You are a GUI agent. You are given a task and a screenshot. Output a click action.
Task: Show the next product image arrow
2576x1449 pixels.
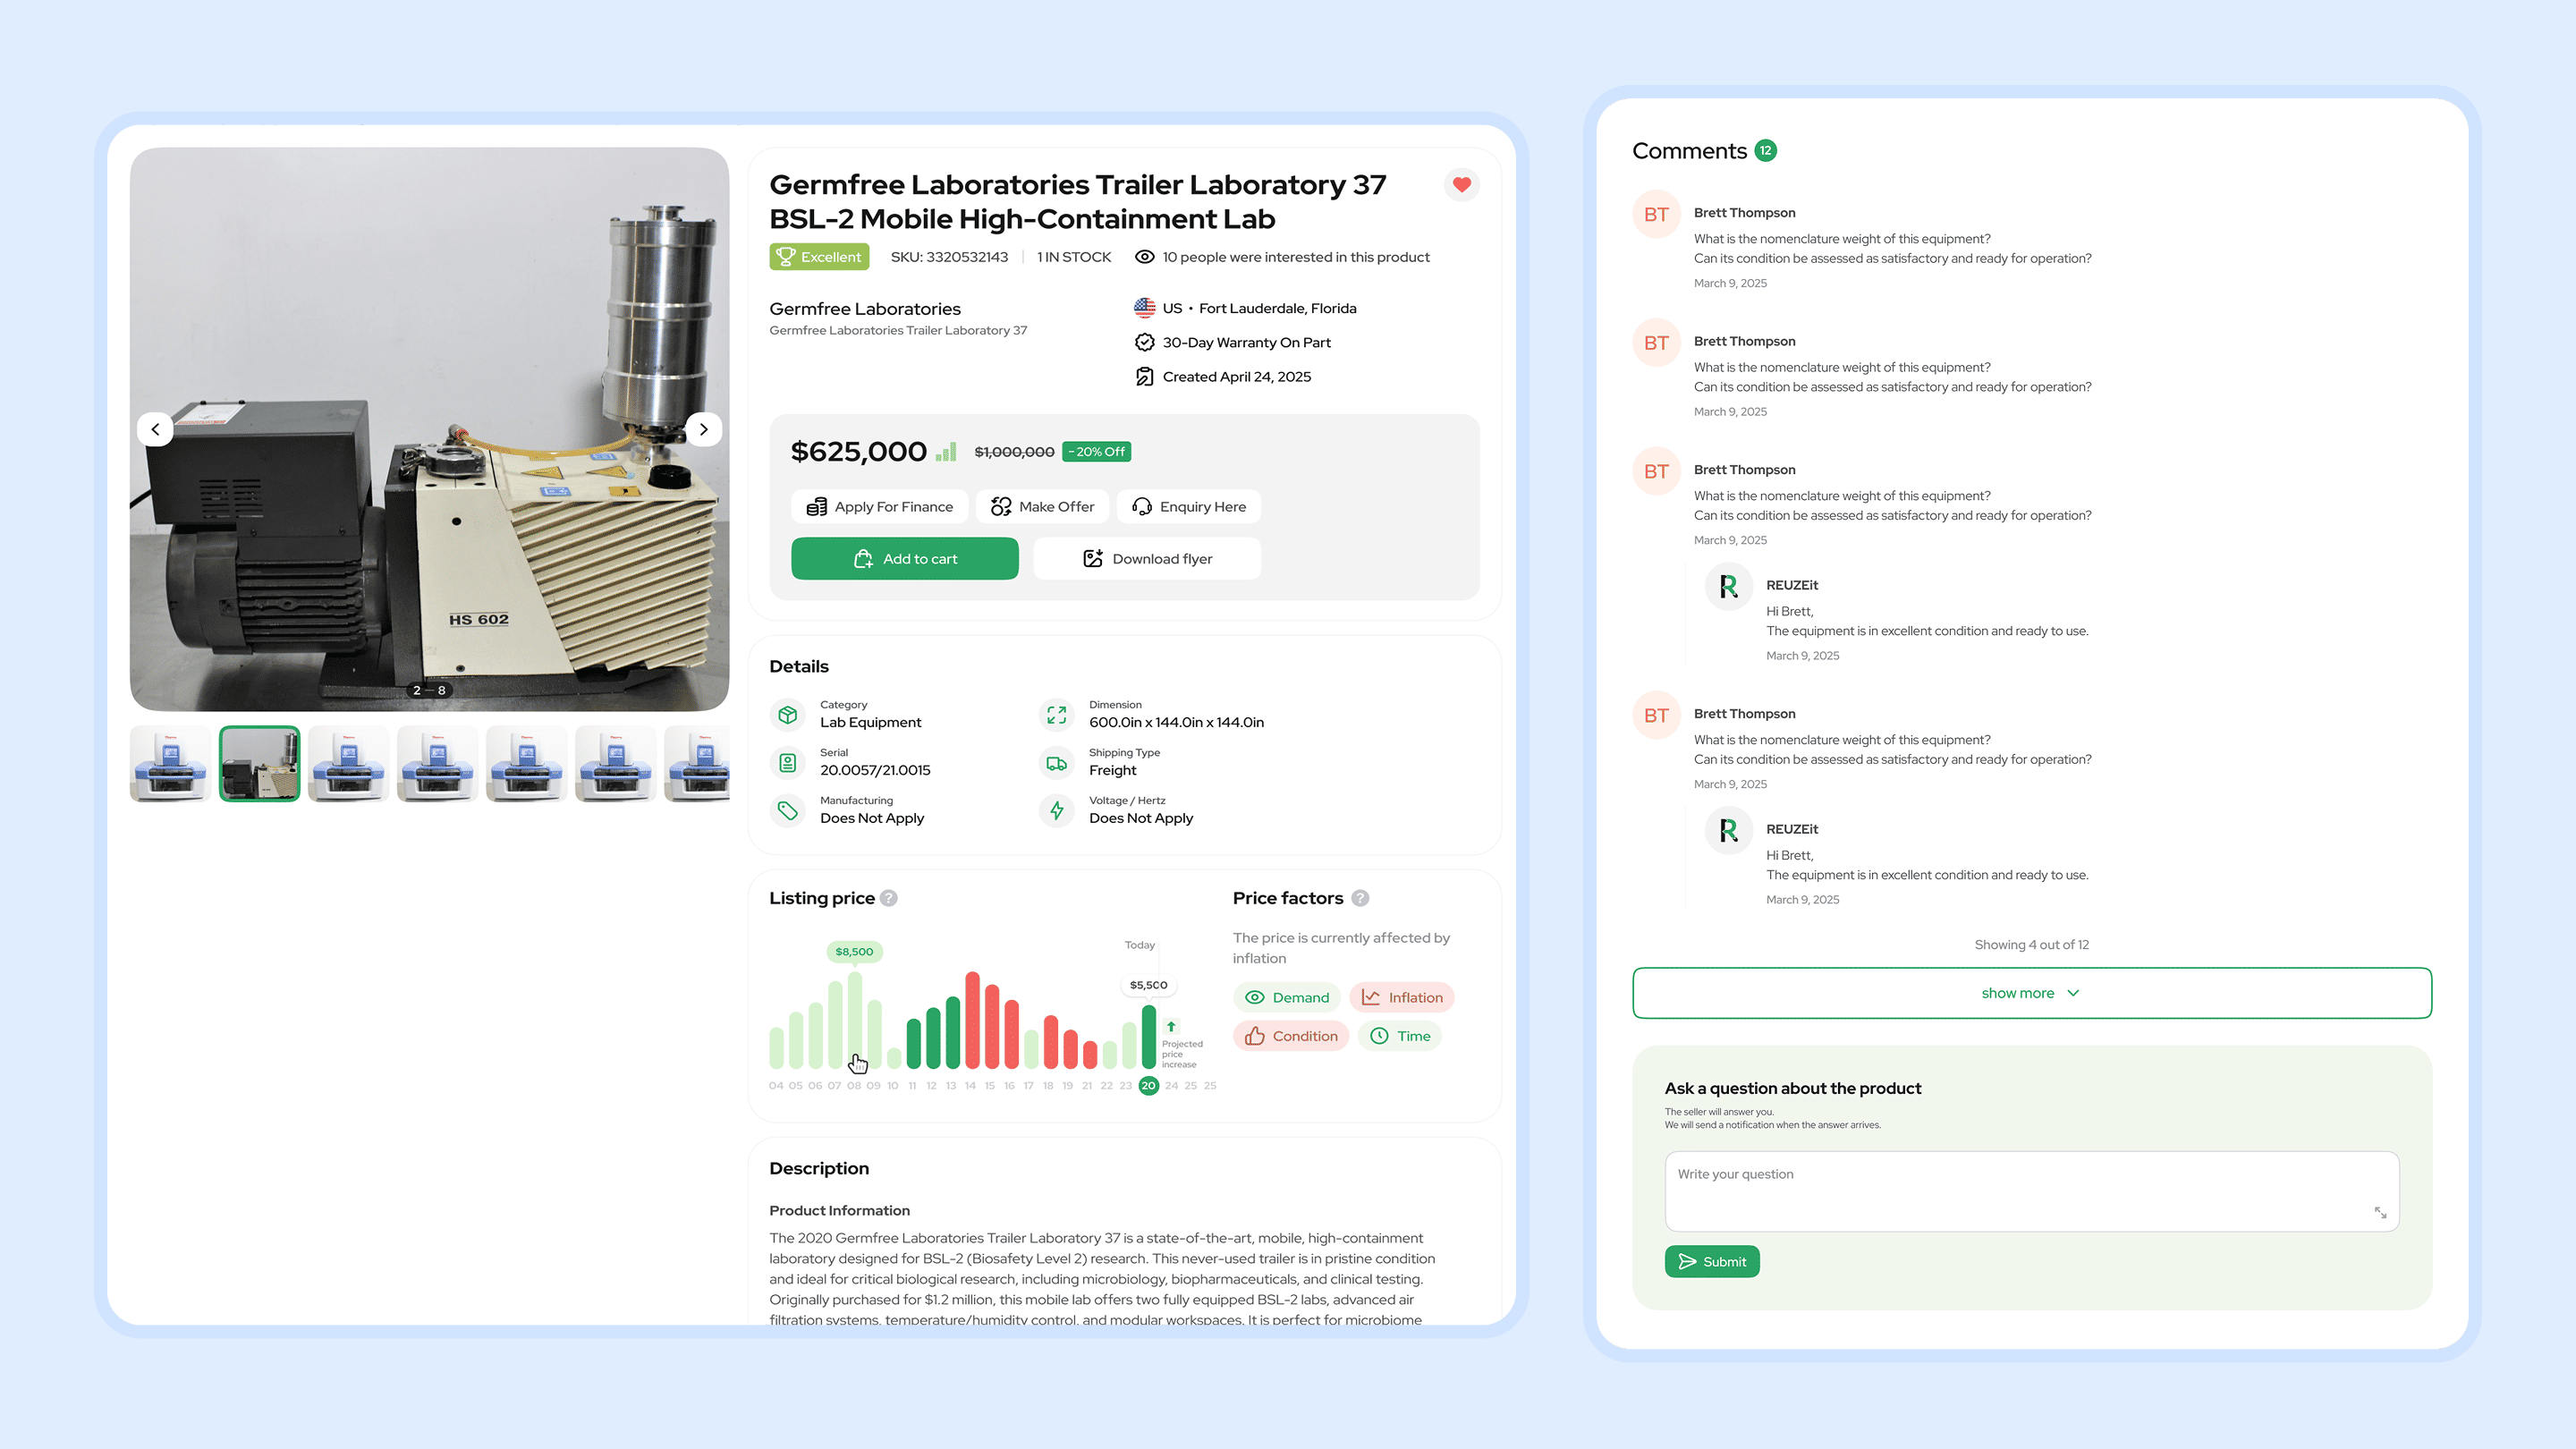(703, 429)
